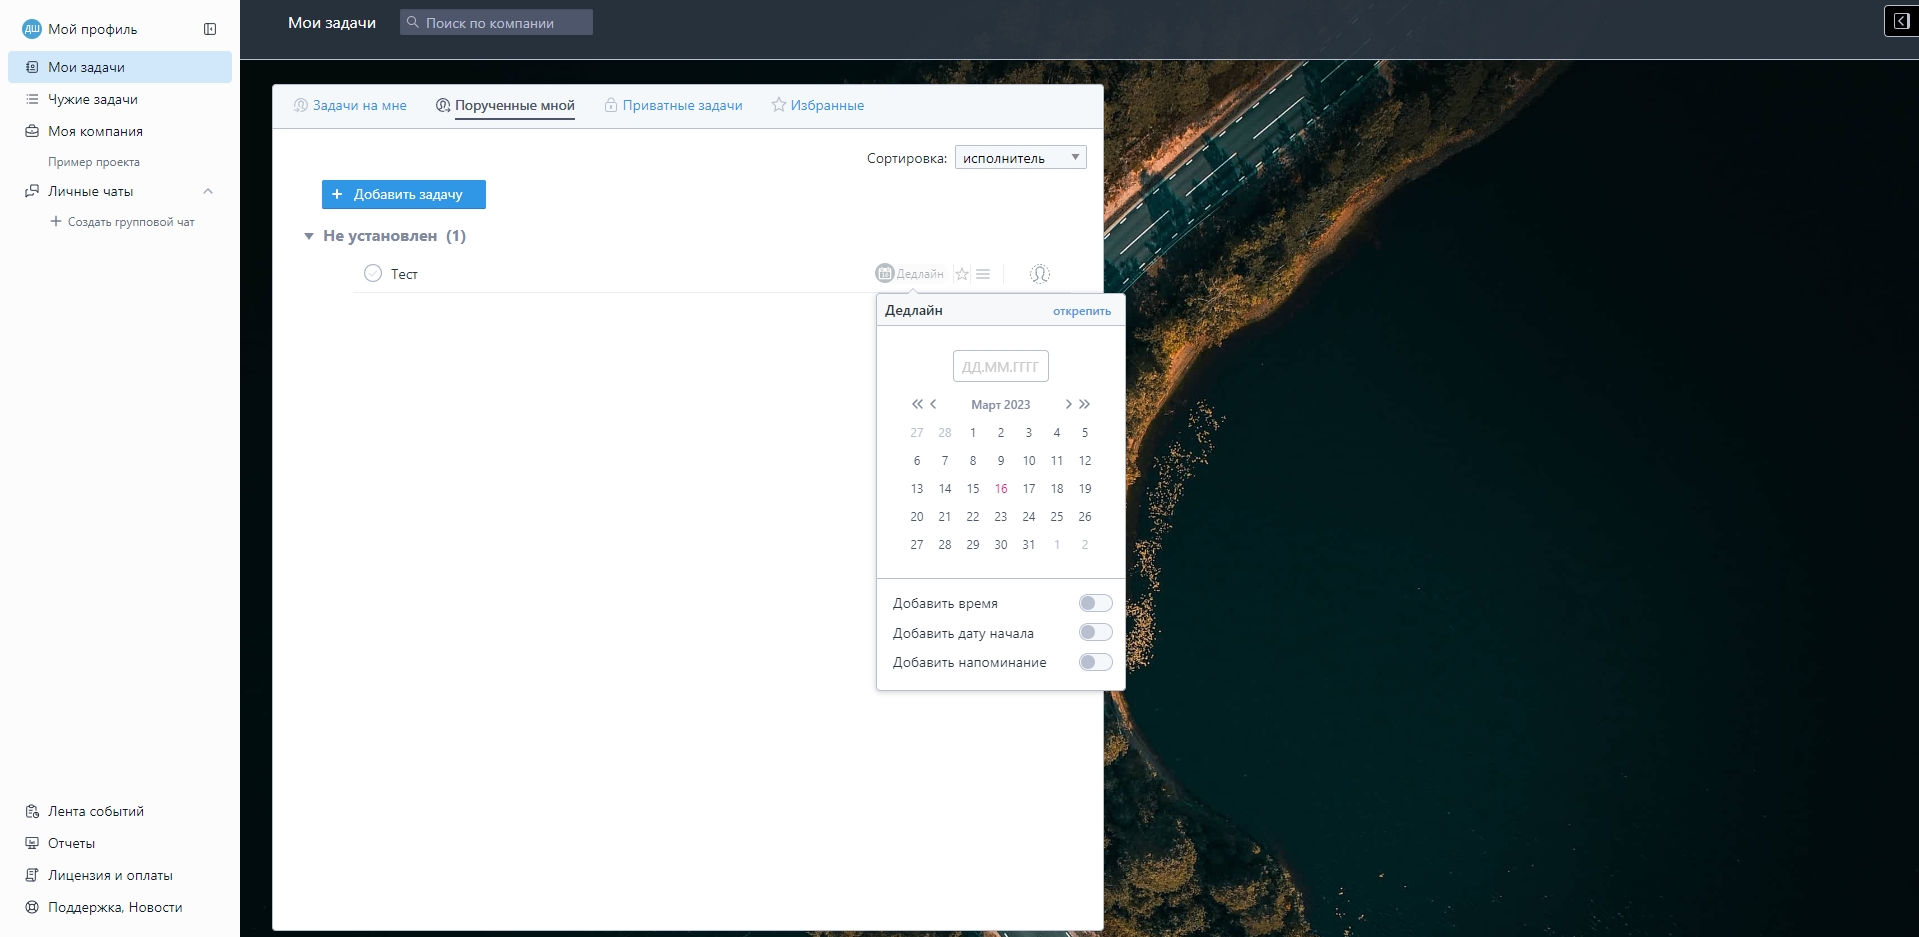Screen dimensions: 1919x937
Task: Open Мои задачи in sidebar
Action: point(120,67)
